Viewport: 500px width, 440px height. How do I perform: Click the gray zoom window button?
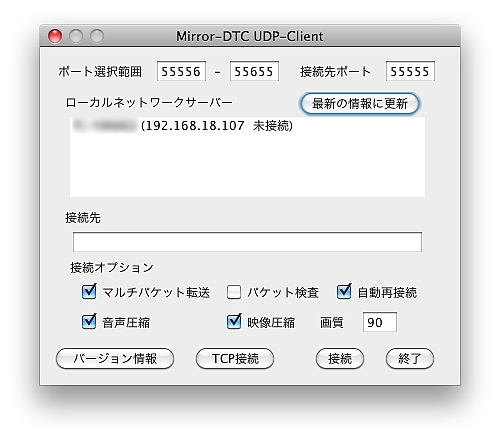tap(97, 36)
